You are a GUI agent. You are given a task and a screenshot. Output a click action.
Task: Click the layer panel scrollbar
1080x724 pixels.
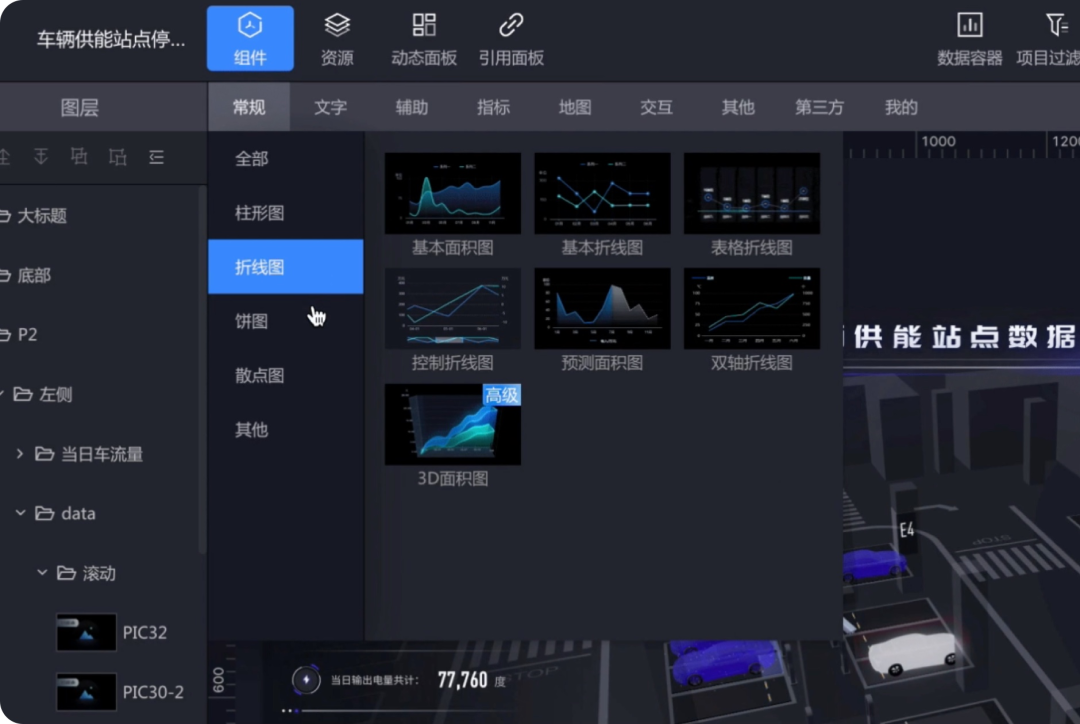pyautogui.click(x=202, y=369)
